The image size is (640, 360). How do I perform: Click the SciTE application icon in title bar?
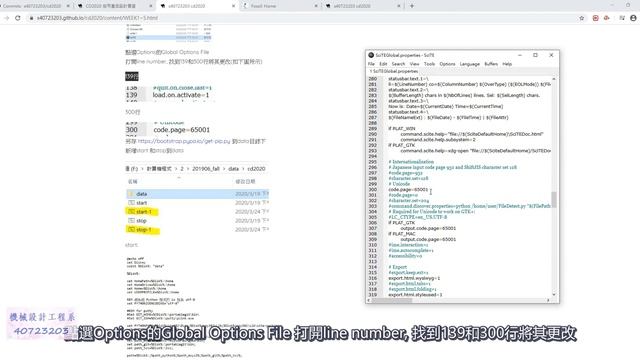point(371,55)
